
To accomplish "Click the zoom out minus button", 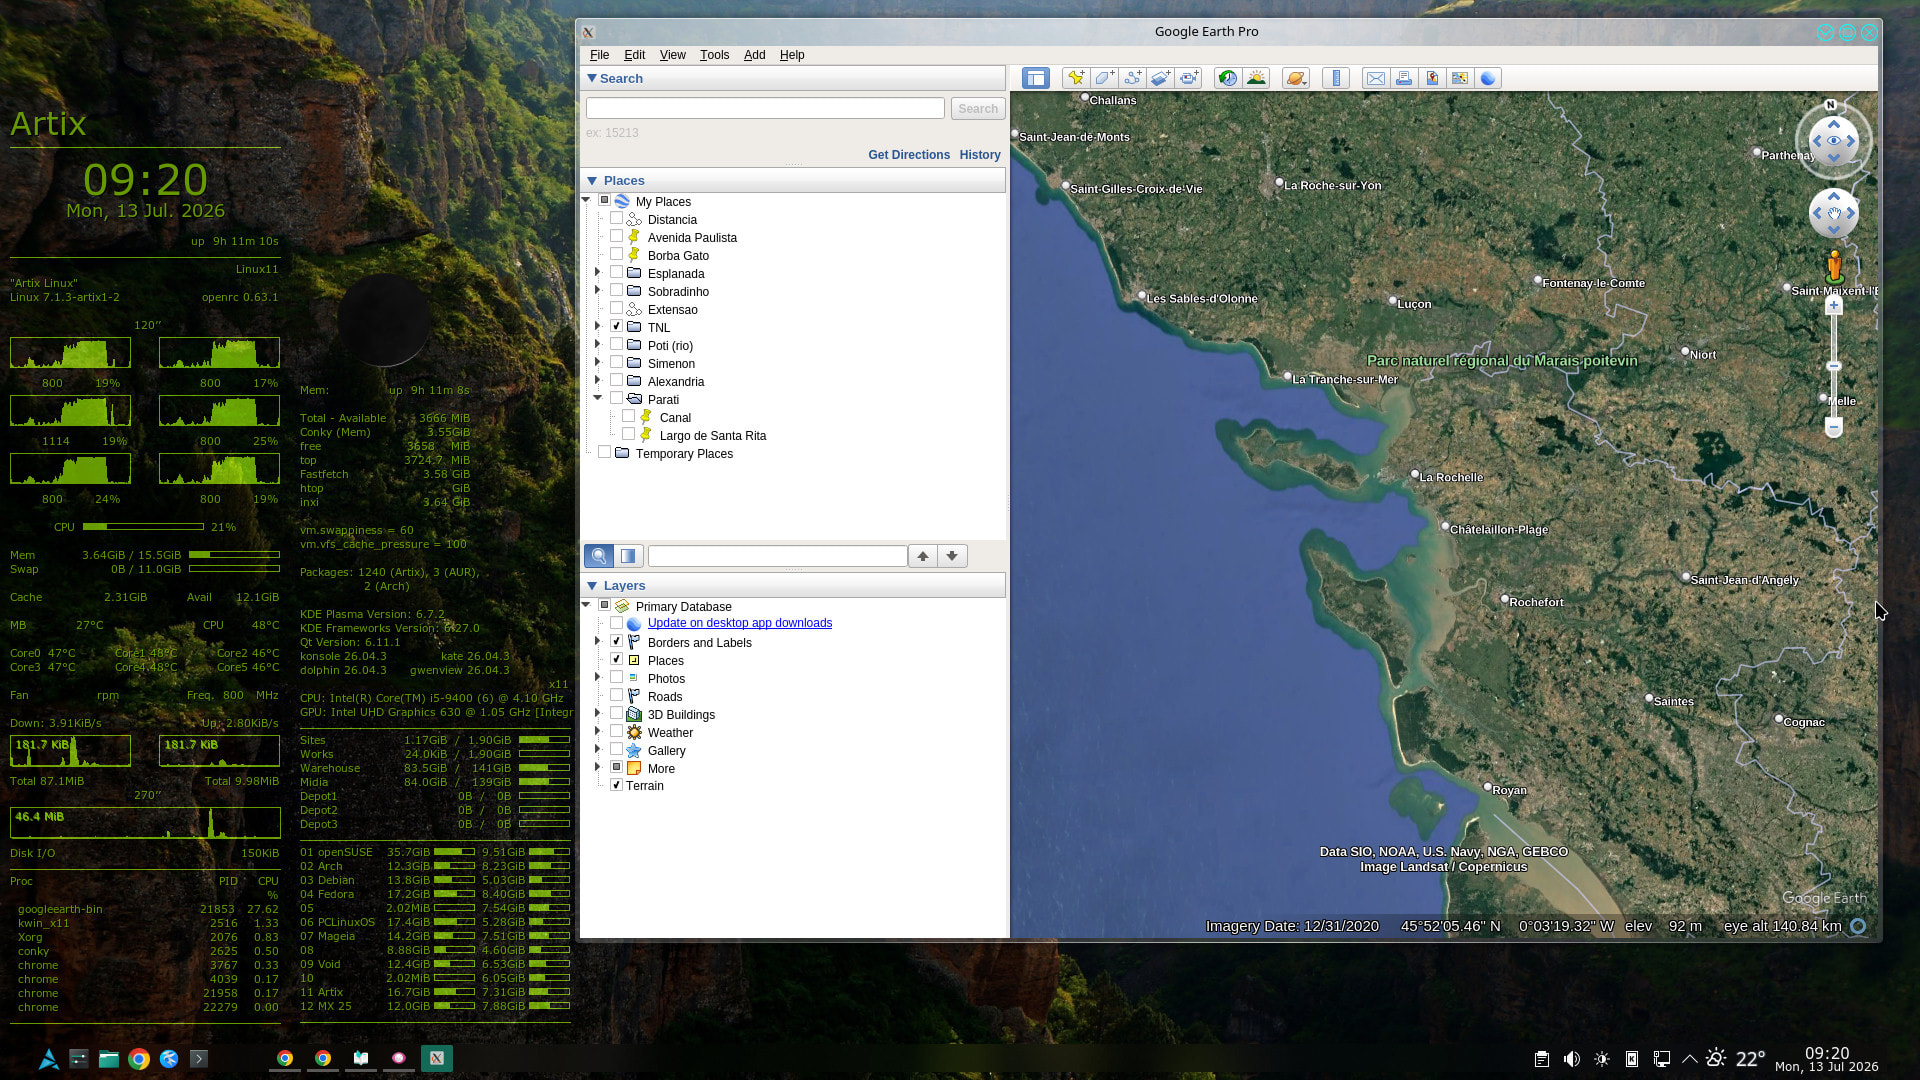I will tap(1834, 427).
